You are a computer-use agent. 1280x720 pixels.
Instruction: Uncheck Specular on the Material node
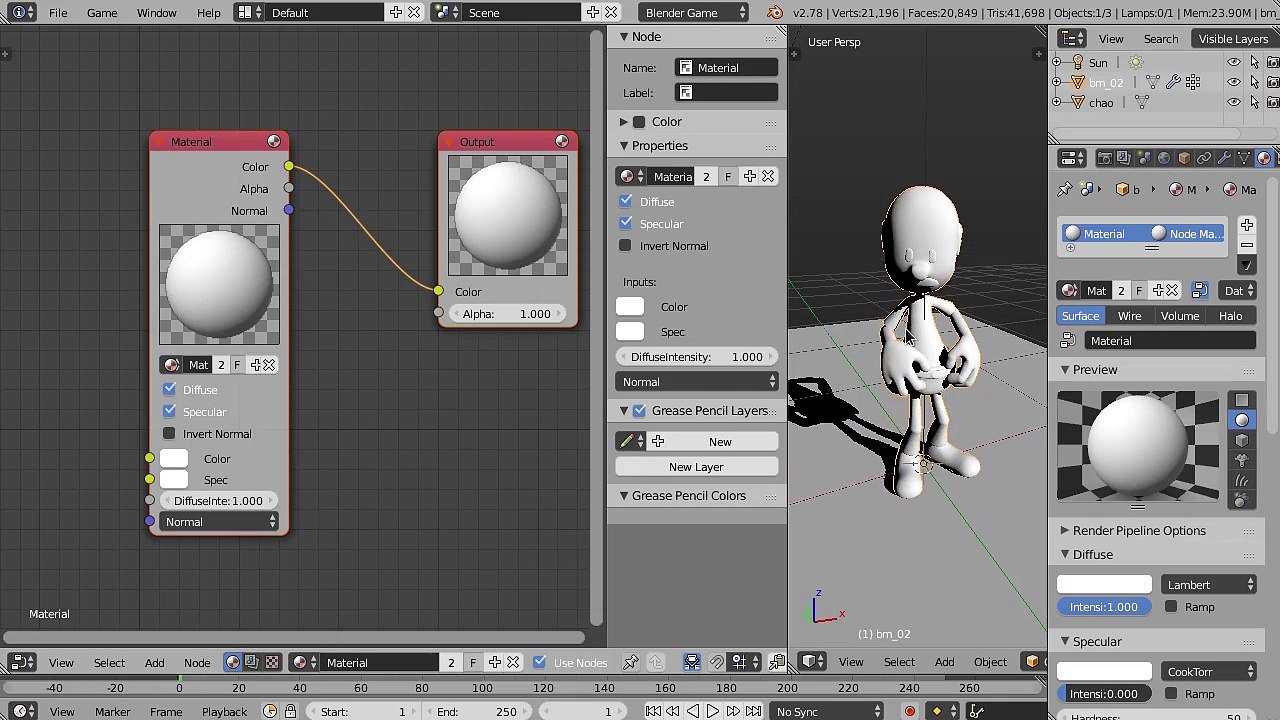(170, 411)
